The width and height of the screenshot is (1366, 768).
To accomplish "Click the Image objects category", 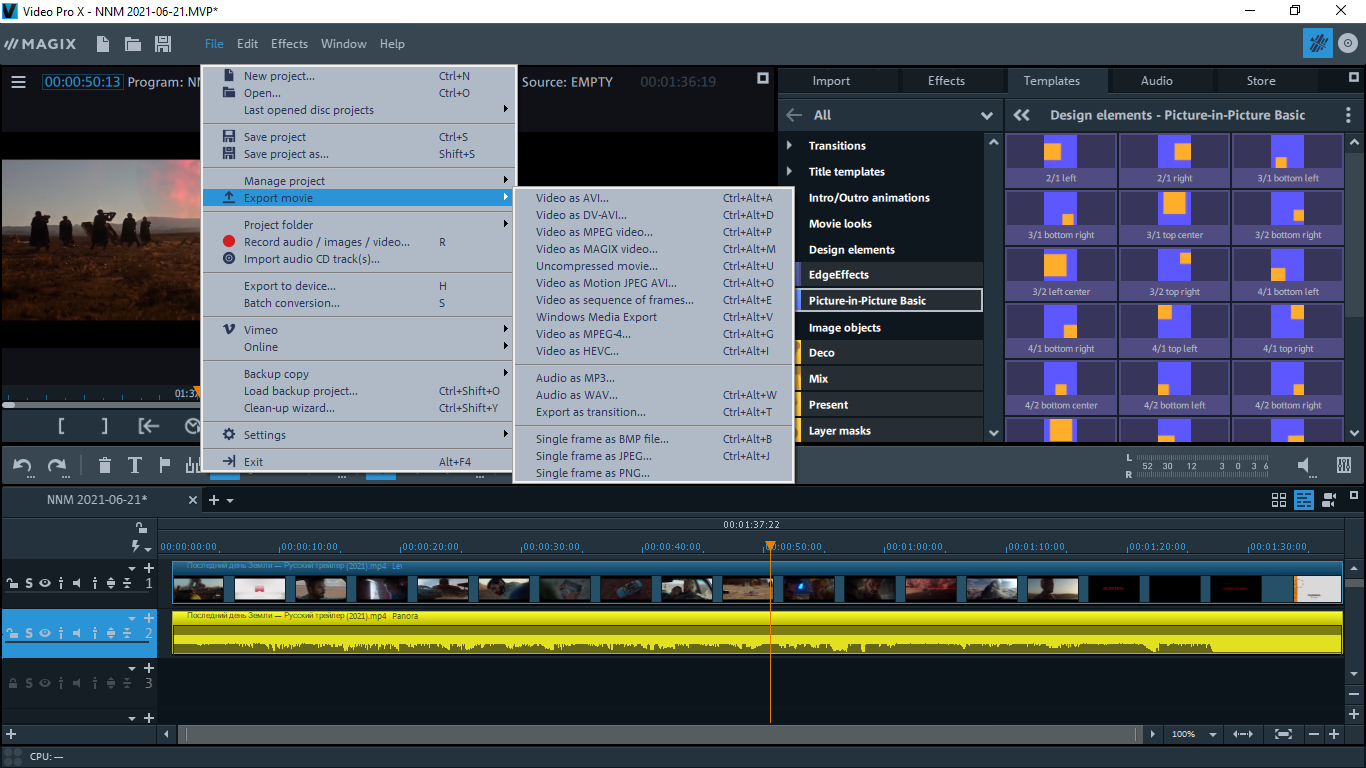I will click(844, 328).
